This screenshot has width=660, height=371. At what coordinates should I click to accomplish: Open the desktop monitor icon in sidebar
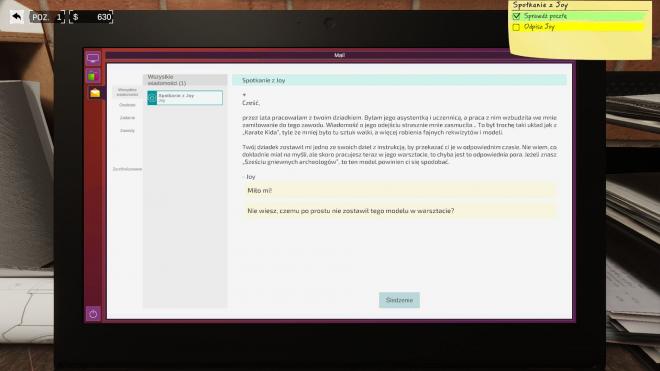coord(93,58)
